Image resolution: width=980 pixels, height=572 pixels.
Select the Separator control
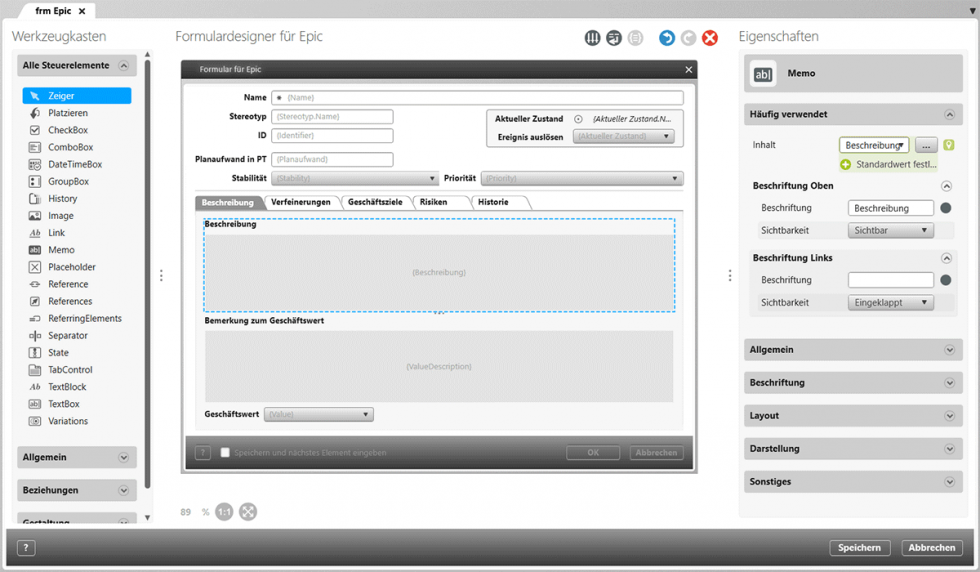[68, 336]
